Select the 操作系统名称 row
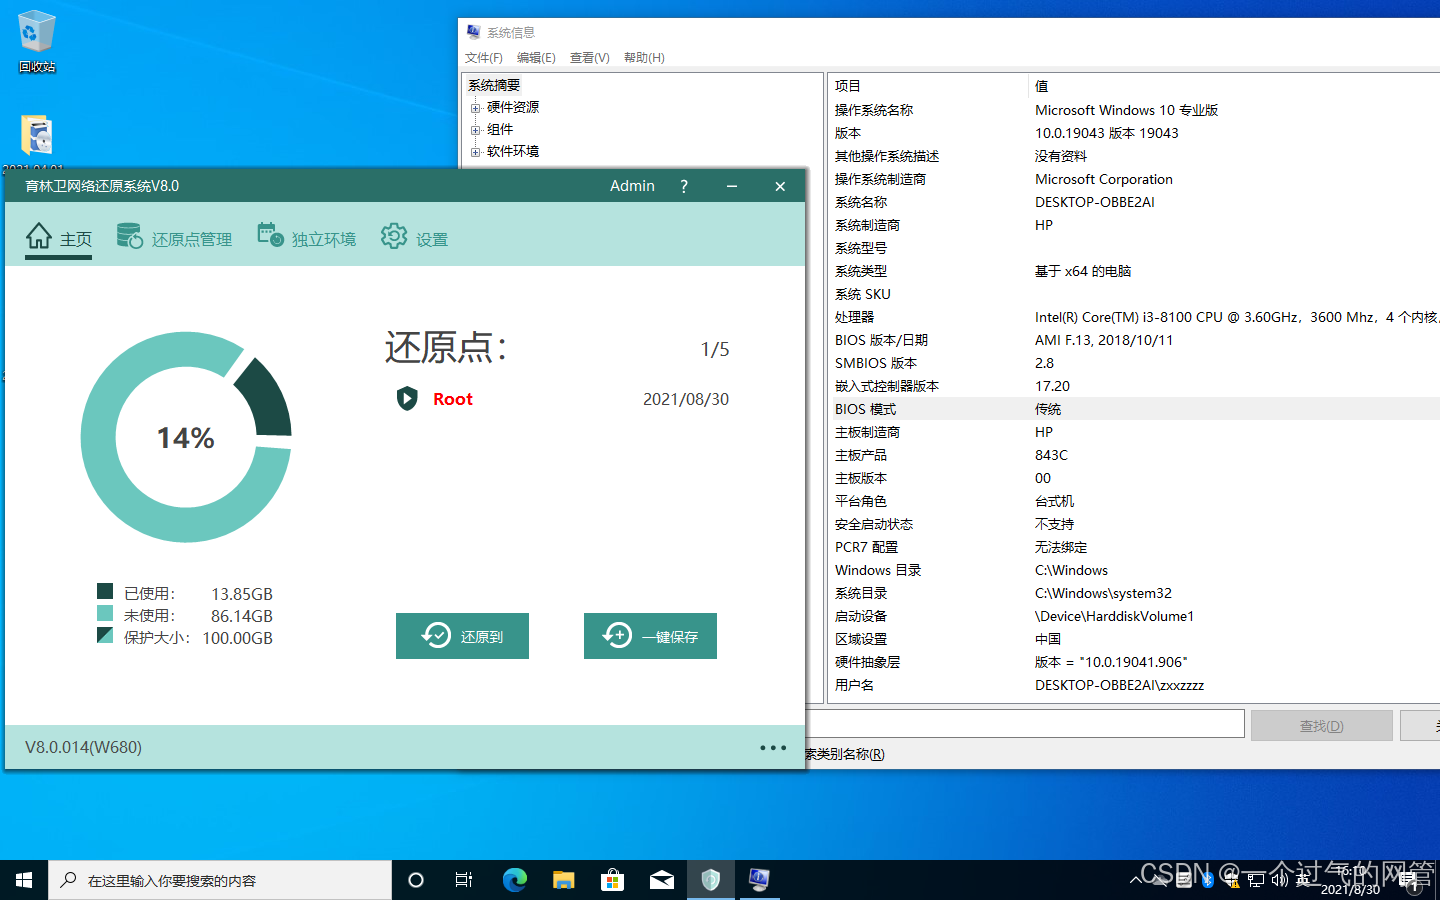This screenshot has height=900, width=1440. click(x=1135, y=110)
